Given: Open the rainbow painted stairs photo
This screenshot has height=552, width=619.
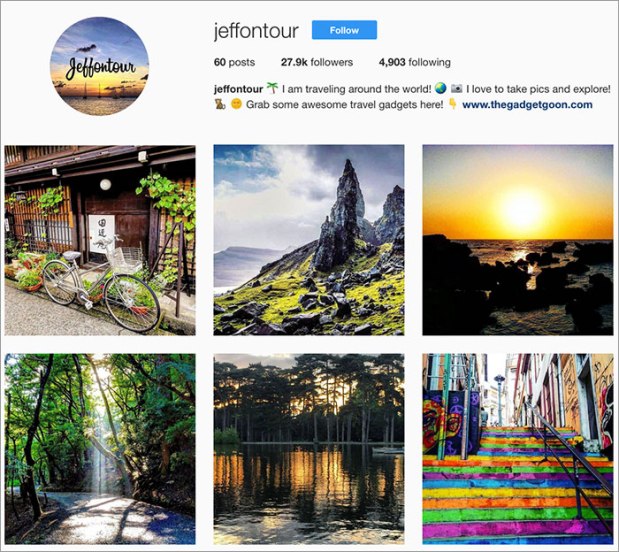Looking at the screenshot, I should (518, 449).
